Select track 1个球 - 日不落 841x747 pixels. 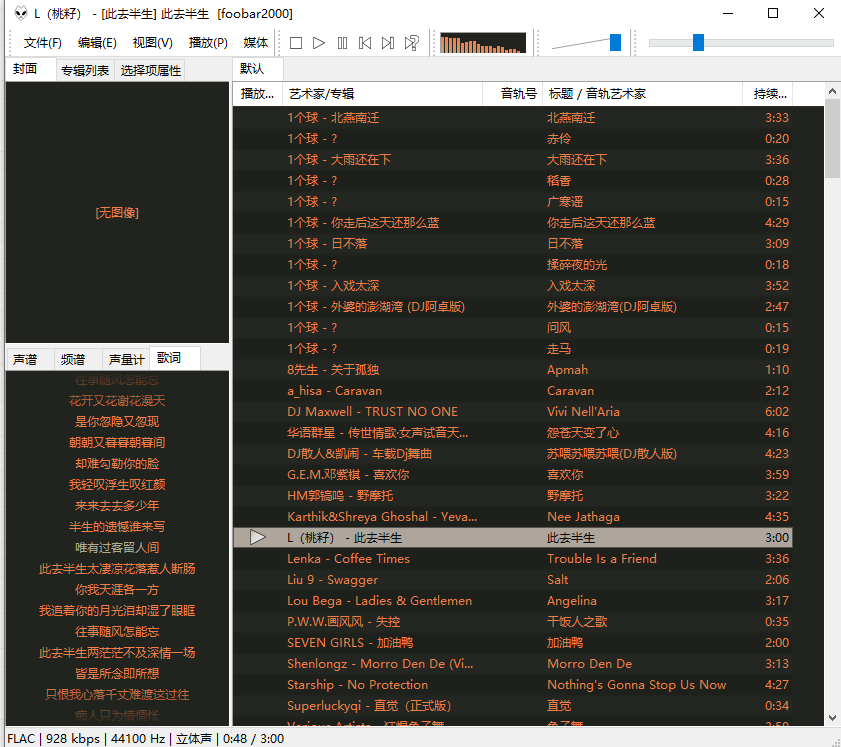tap(513, 243)
